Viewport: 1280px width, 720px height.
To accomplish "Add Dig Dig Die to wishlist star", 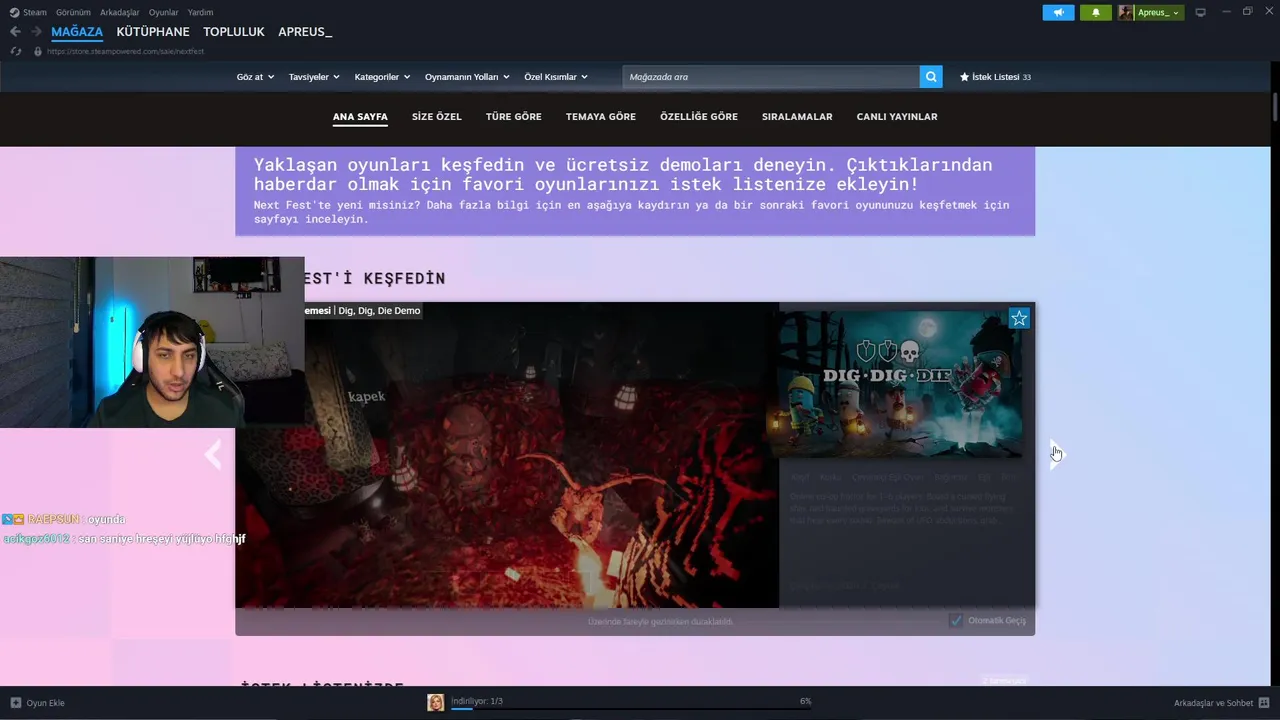I will click(1018, 318).
